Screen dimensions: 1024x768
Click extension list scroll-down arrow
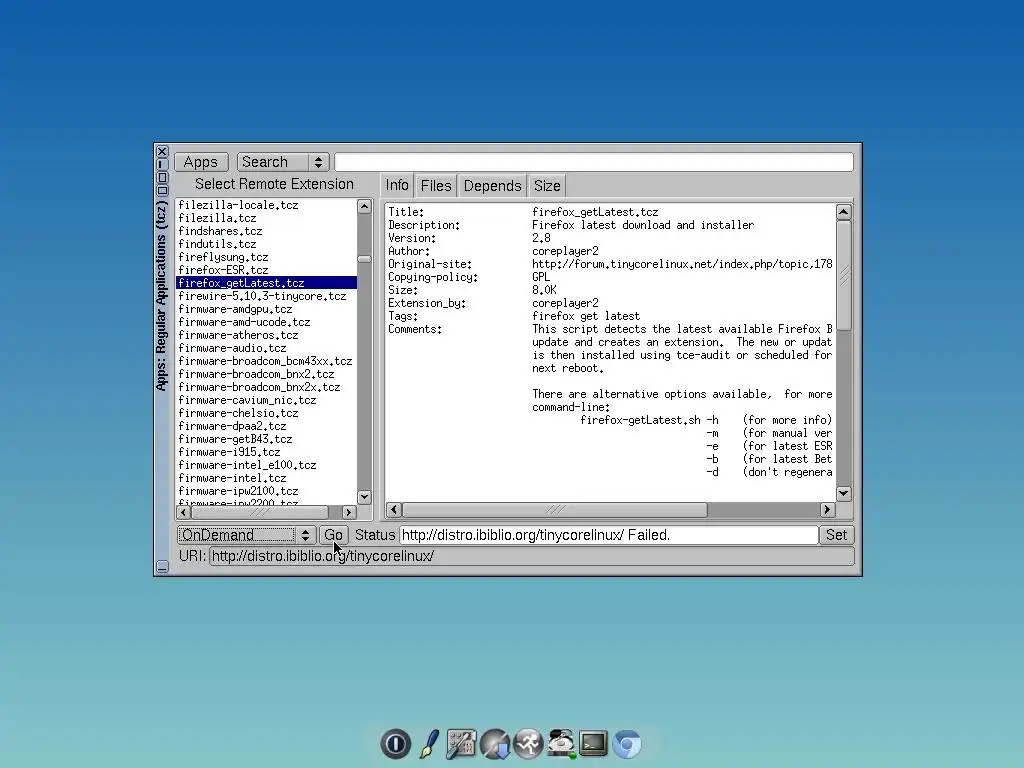click(364, 497)
